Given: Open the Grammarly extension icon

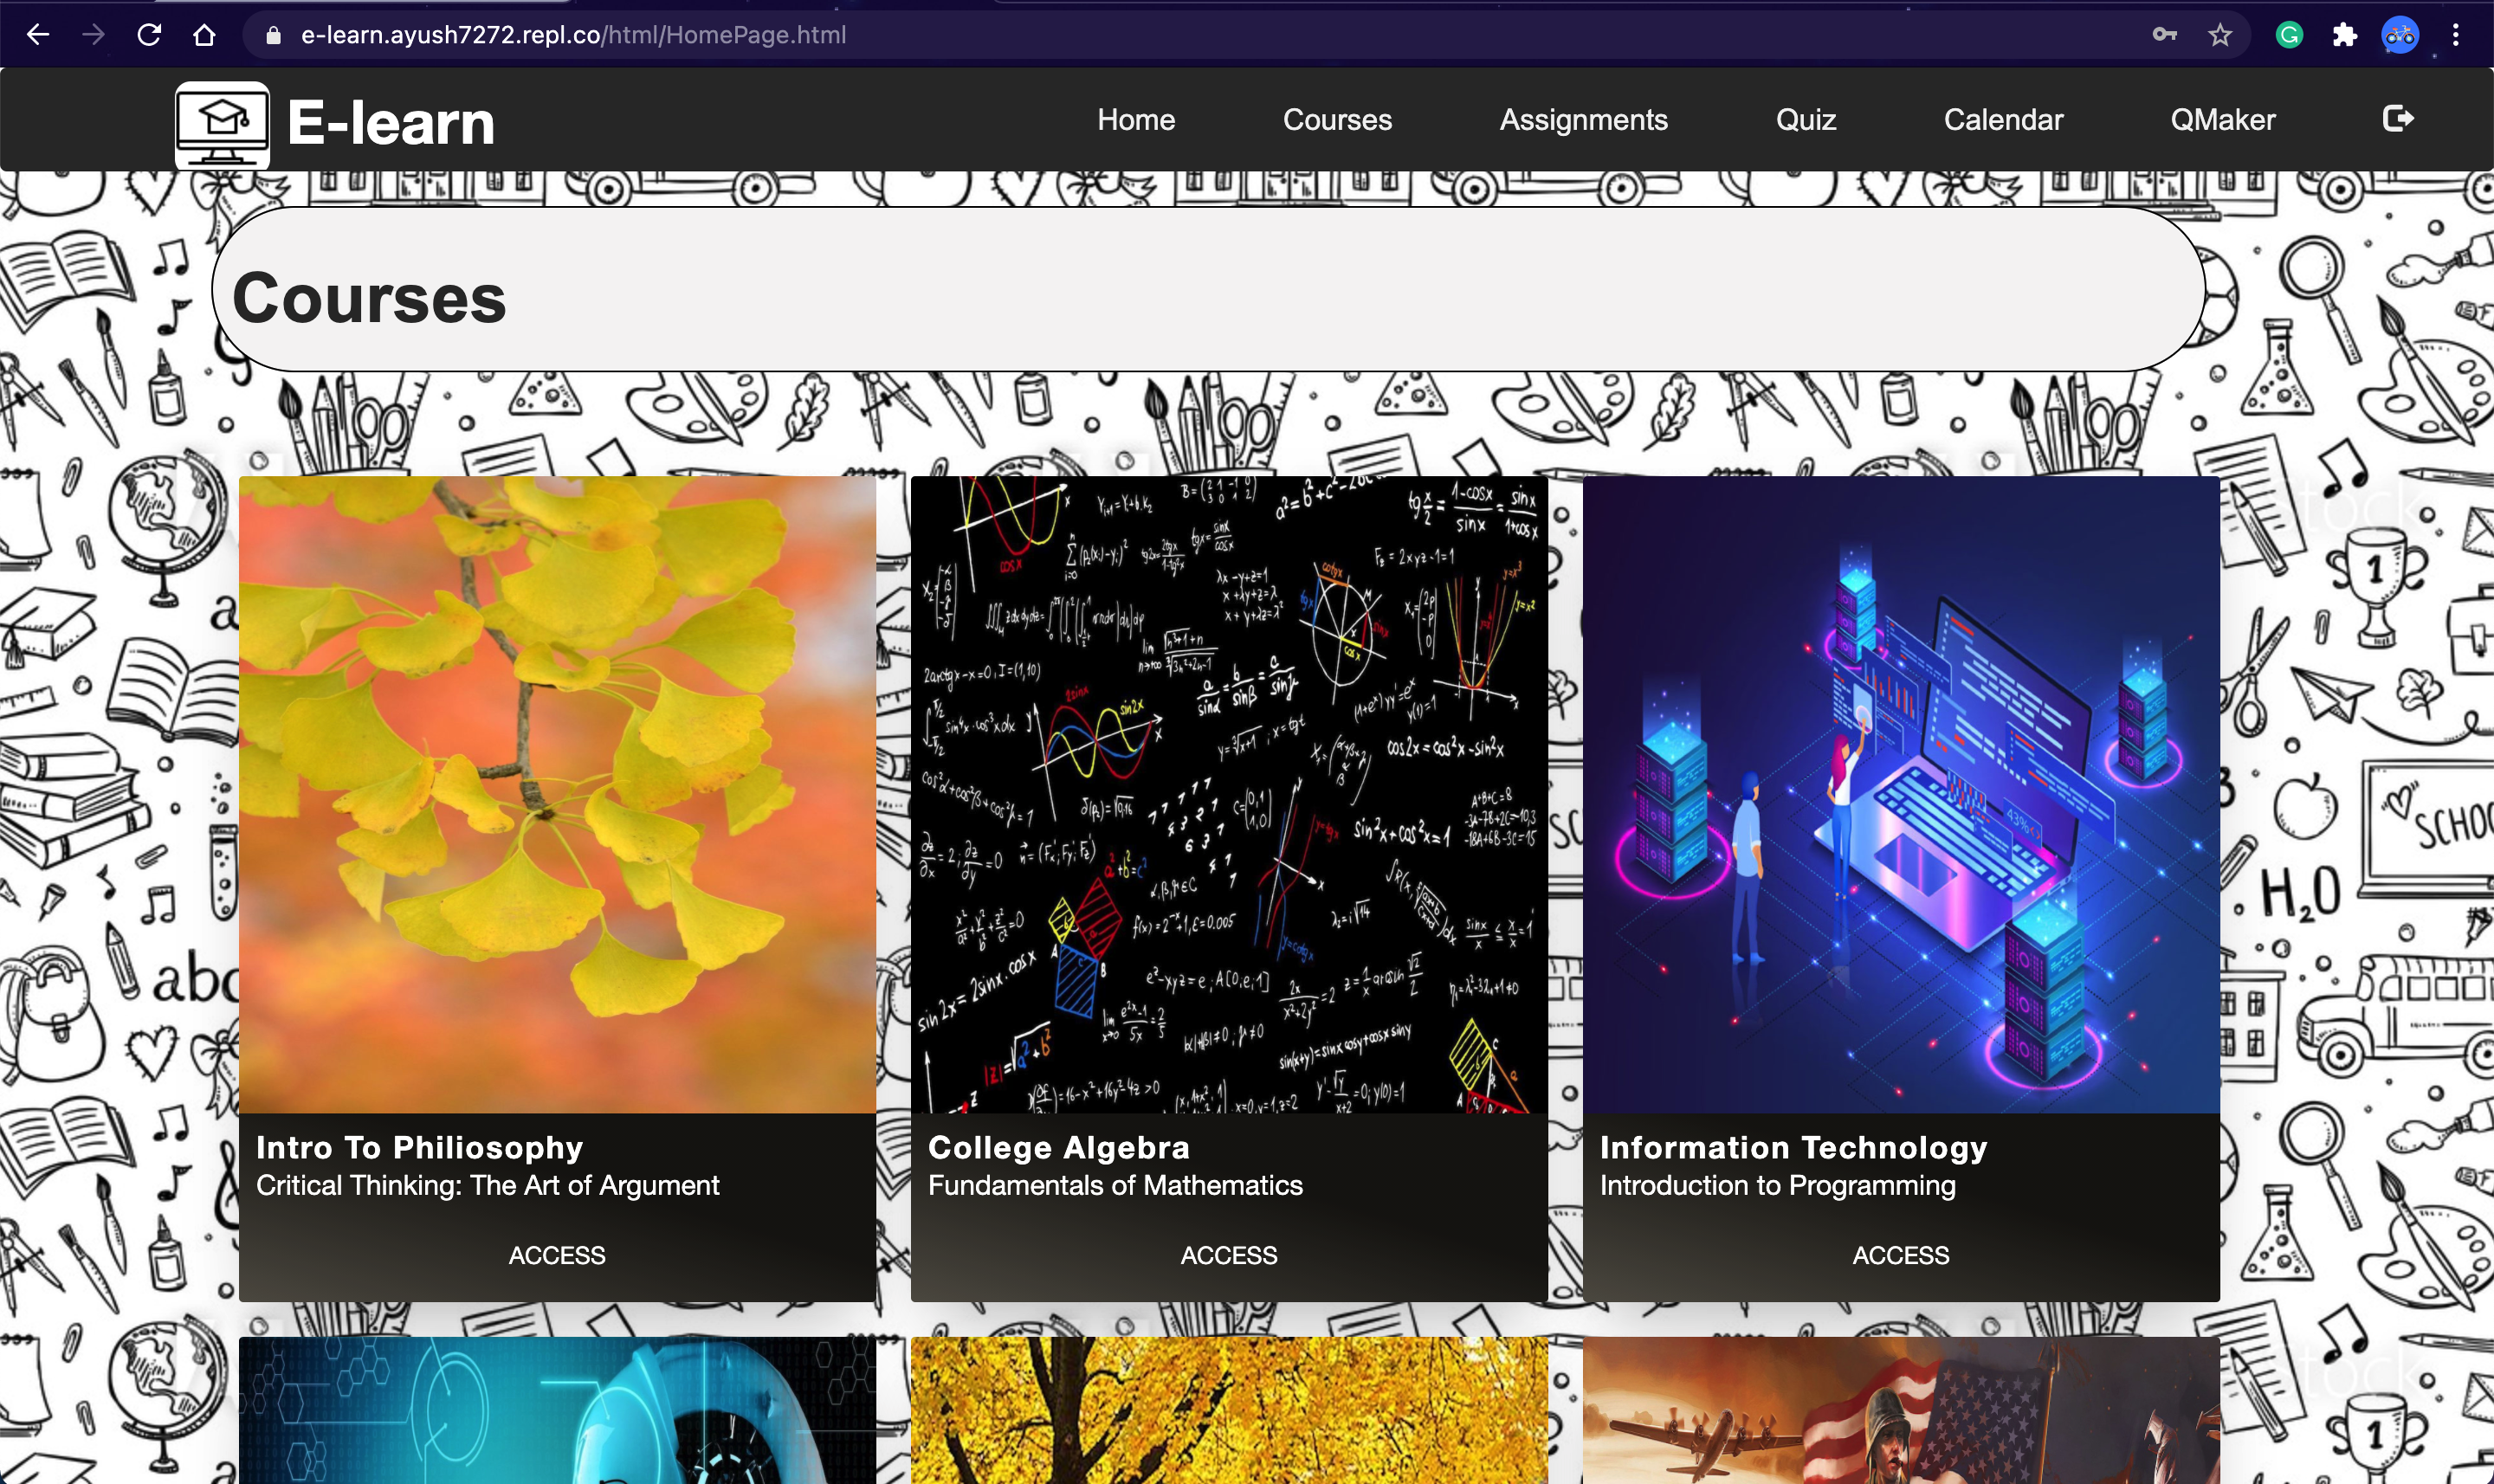Looking at the screenshot, I should pos(2289,35).
